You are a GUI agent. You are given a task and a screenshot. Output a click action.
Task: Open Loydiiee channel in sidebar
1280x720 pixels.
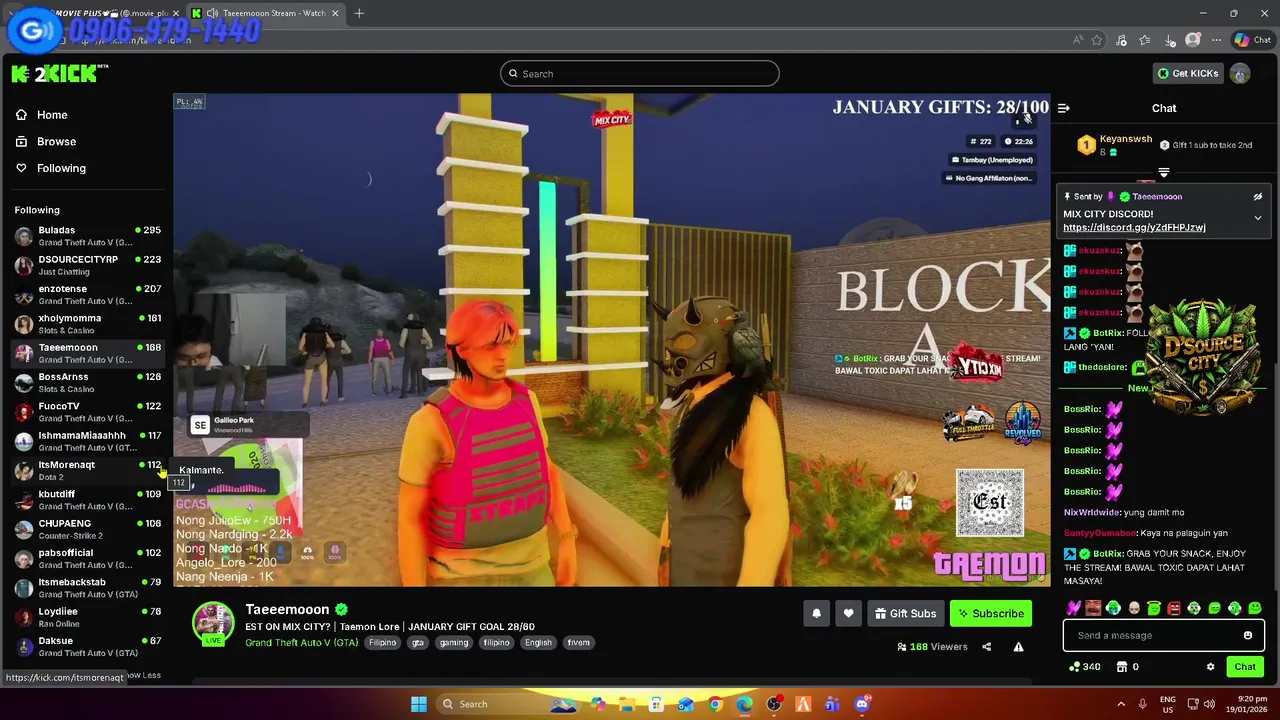pyautogui.click(x=87, y=617)
